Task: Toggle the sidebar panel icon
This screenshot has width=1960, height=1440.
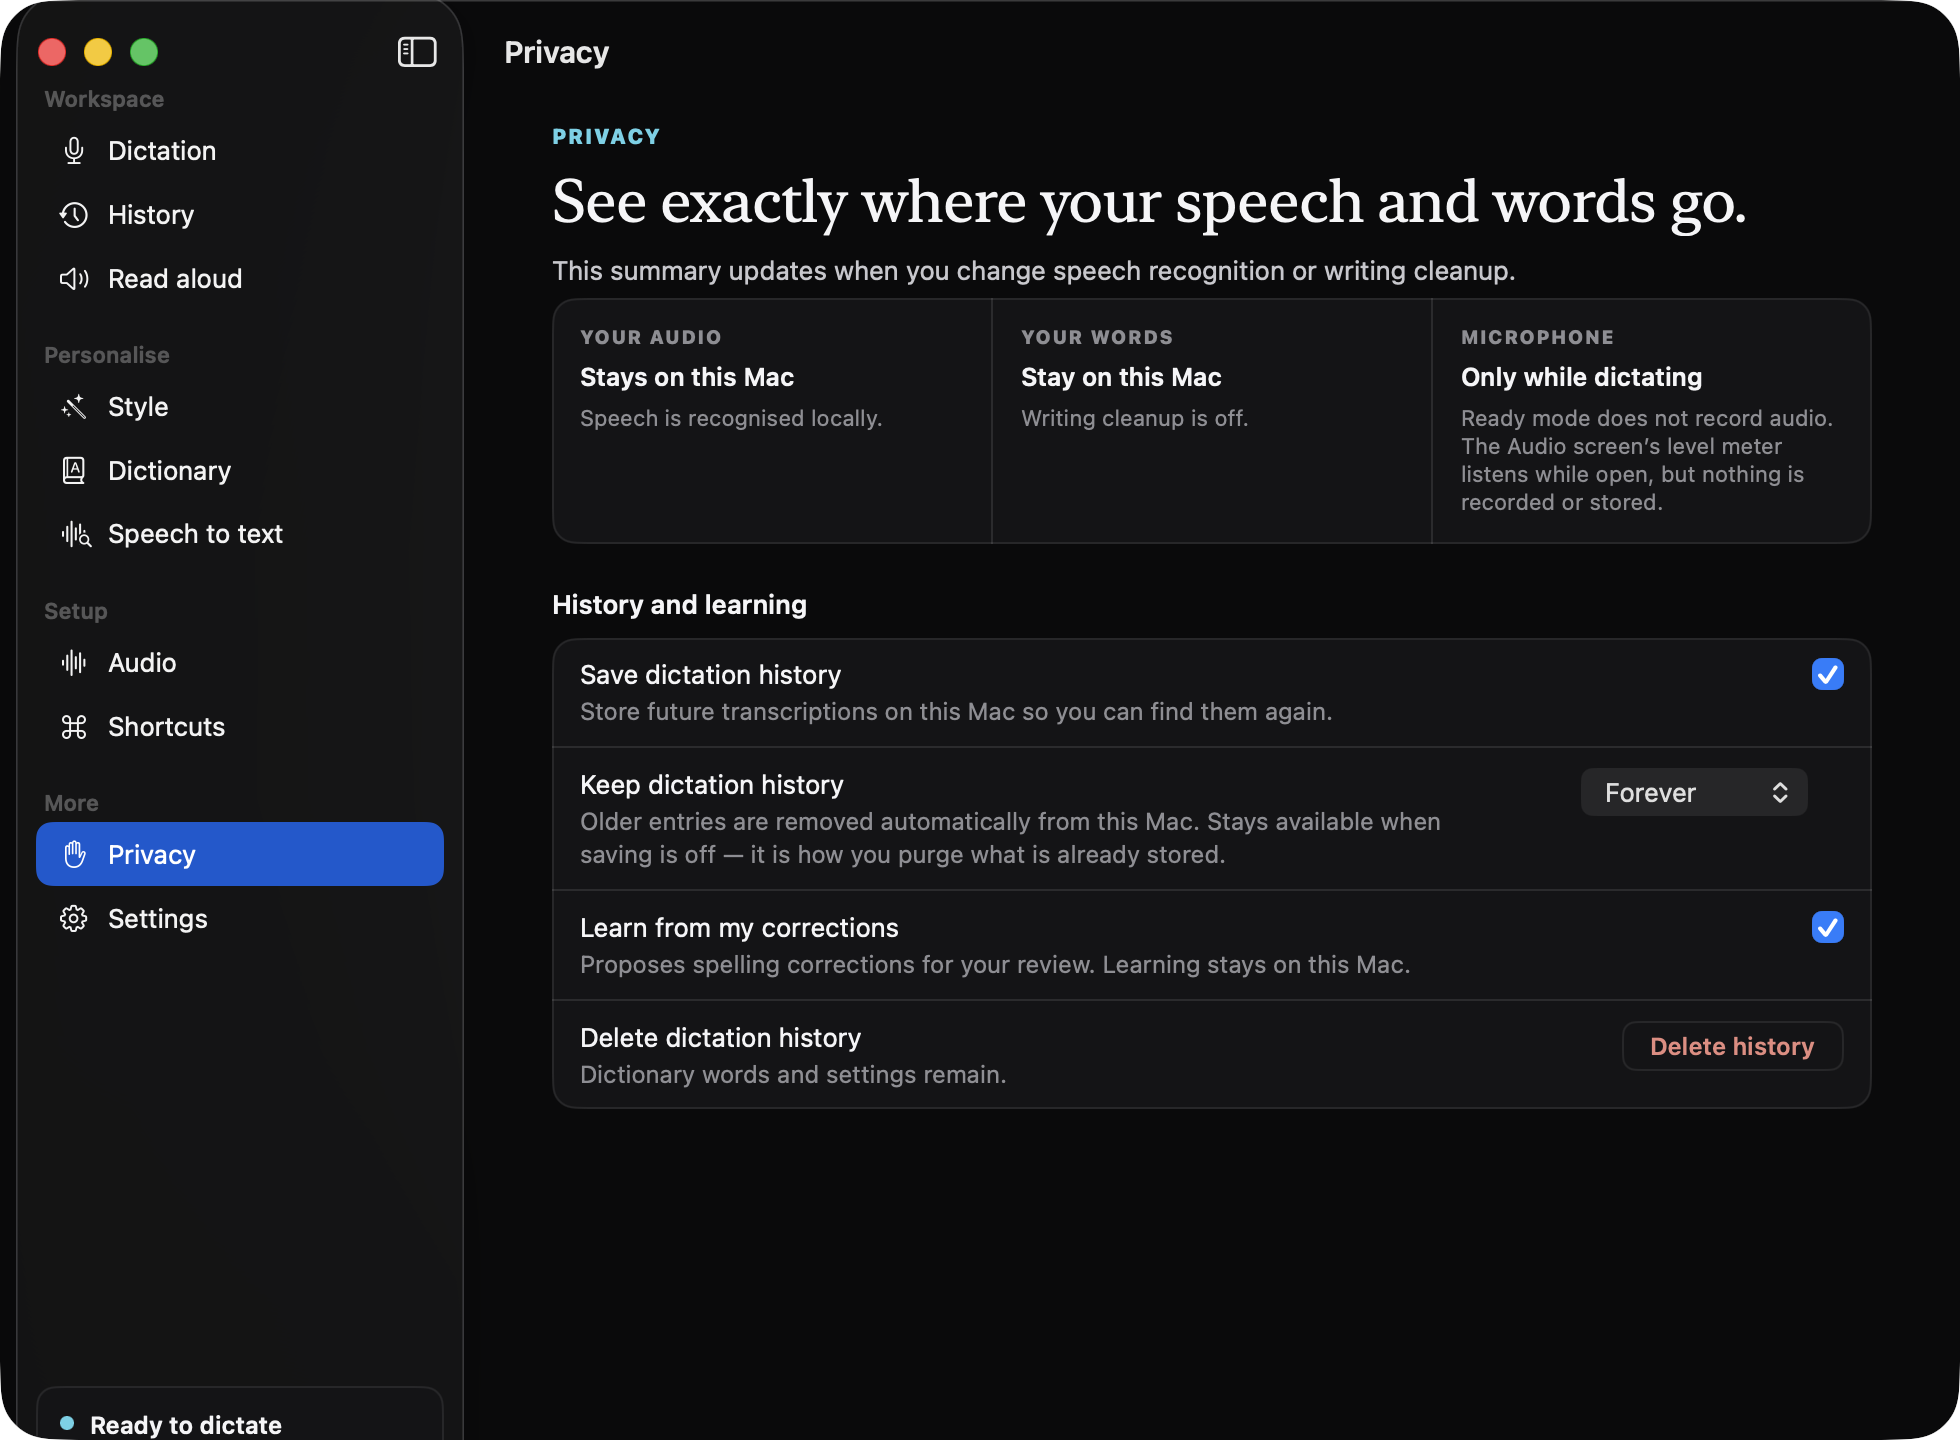Action: pos(417,52)
